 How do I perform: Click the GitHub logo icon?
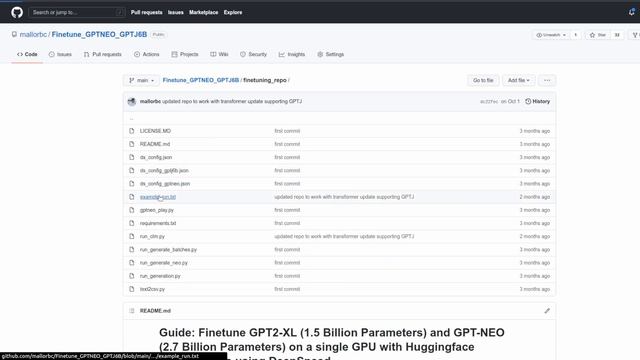tap(17, 12)
